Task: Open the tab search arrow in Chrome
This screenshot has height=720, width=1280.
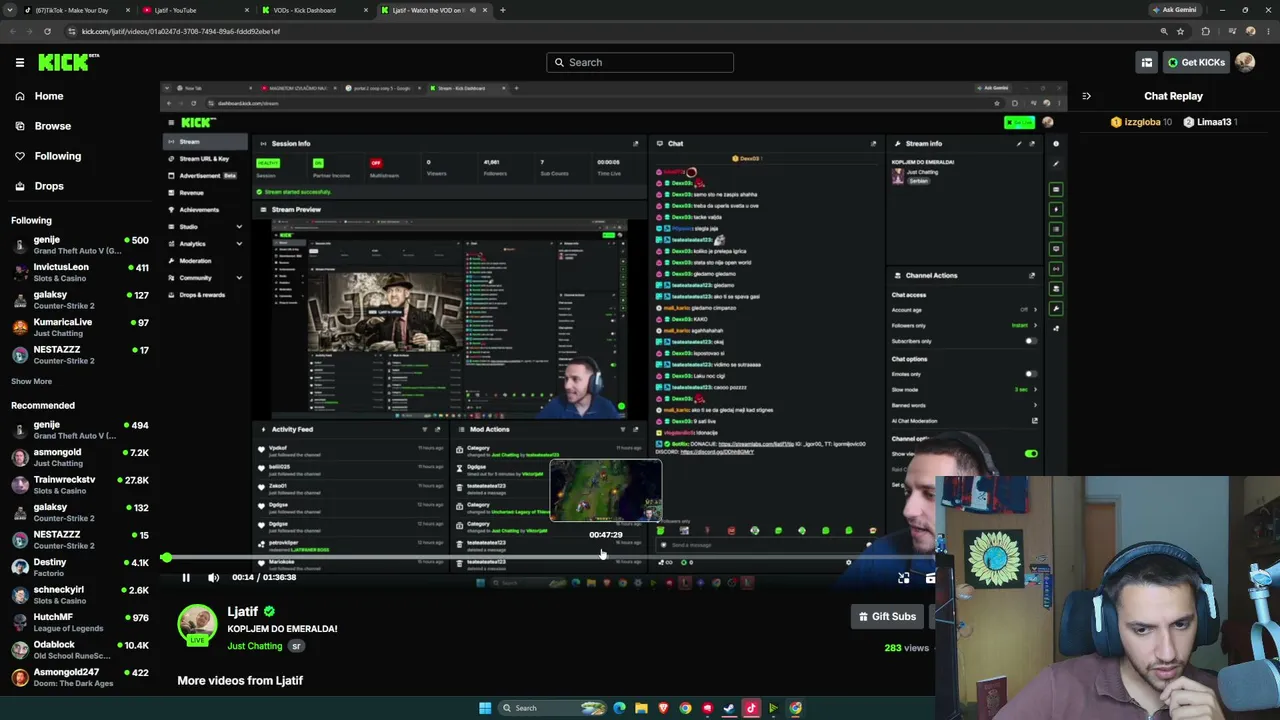Action: tap(8, 10)
